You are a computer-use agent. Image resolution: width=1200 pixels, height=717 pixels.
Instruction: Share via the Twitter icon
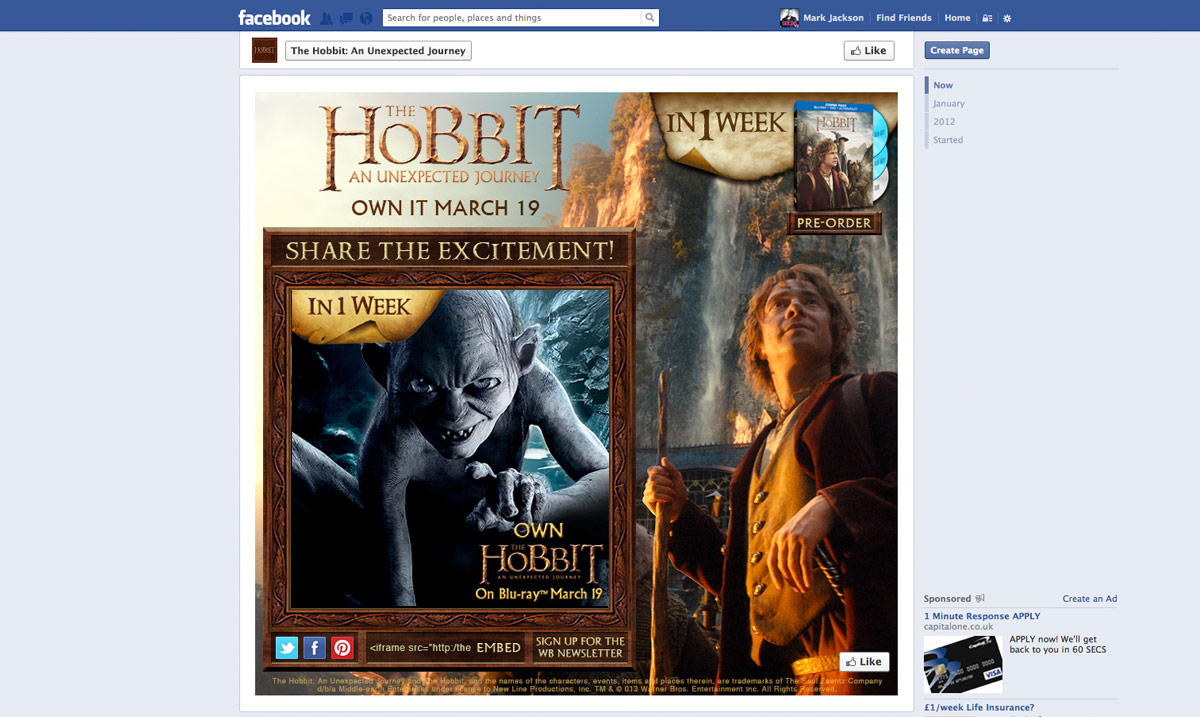coord(287,648)
